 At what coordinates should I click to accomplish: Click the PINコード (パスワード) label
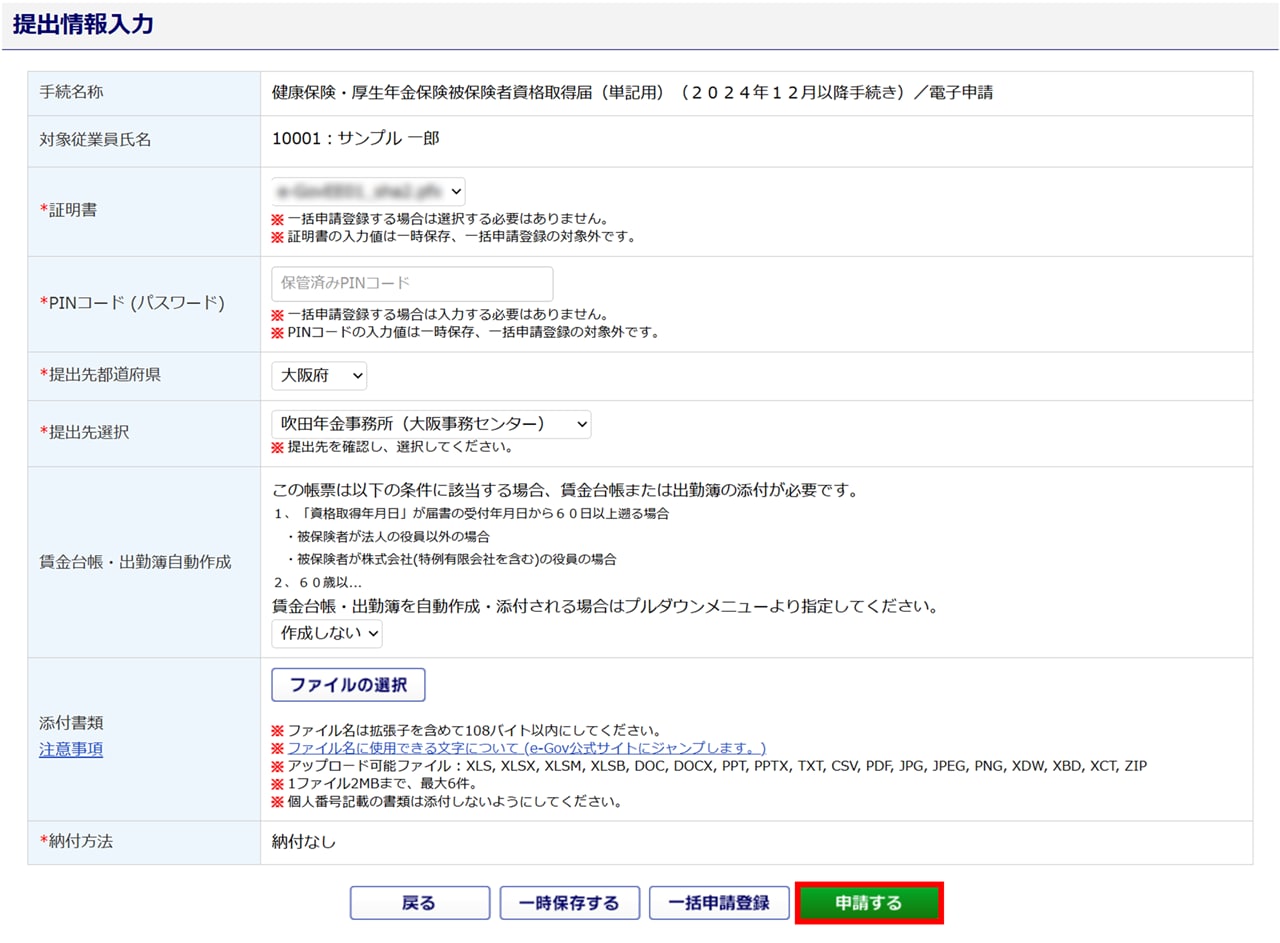(131, 303)
